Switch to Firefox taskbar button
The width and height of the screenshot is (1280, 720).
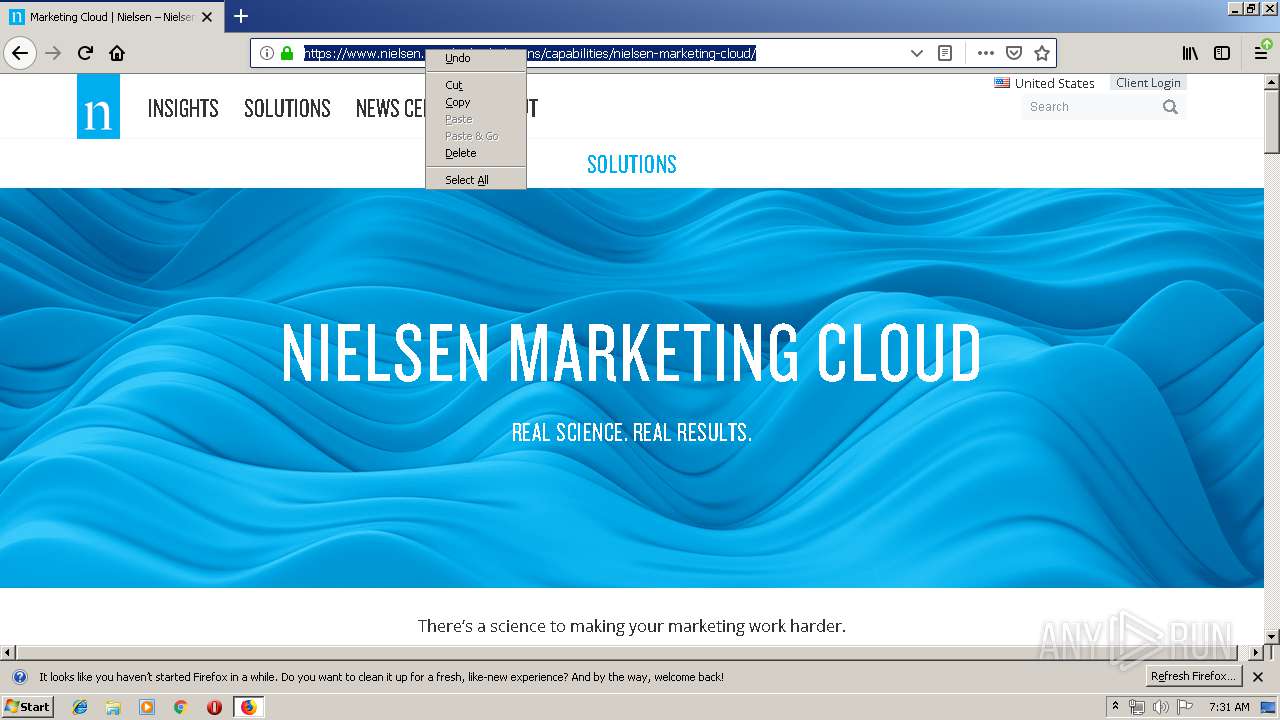(x=248, y=707)
